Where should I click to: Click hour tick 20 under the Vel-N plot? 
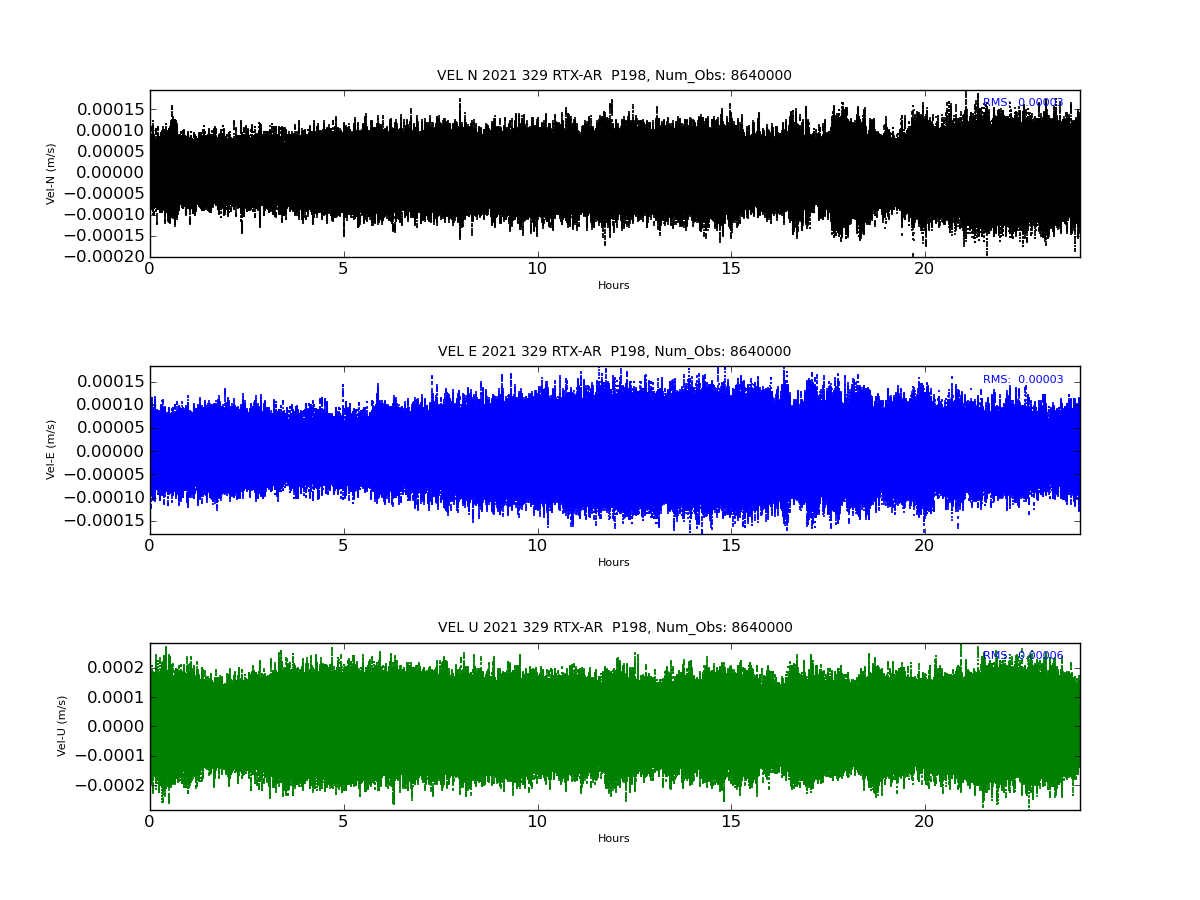tap(924, 268)
